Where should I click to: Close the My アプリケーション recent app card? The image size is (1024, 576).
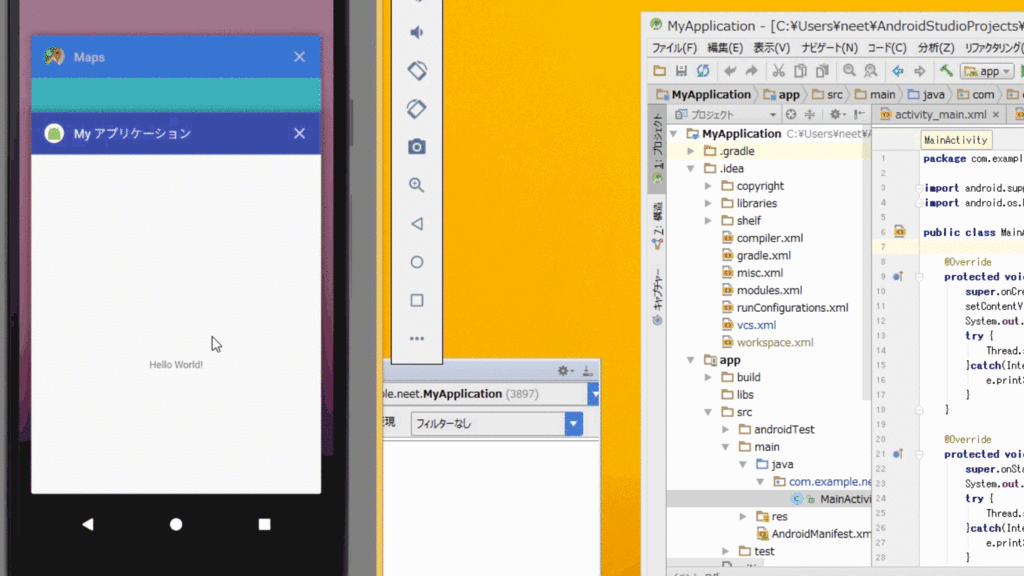point(299,133)
